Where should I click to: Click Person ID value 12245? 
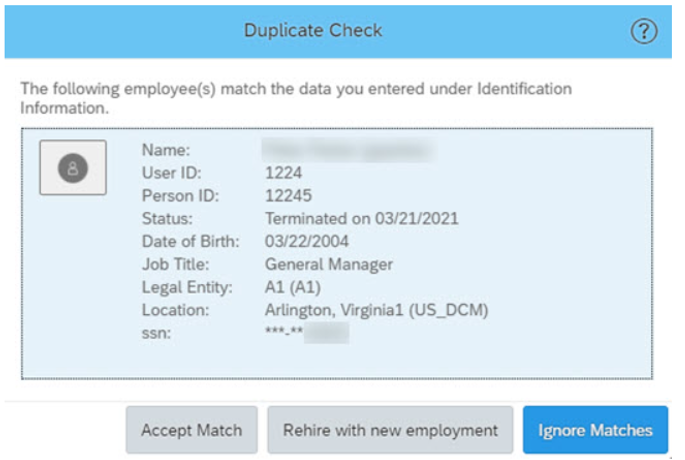pos(288,196)
